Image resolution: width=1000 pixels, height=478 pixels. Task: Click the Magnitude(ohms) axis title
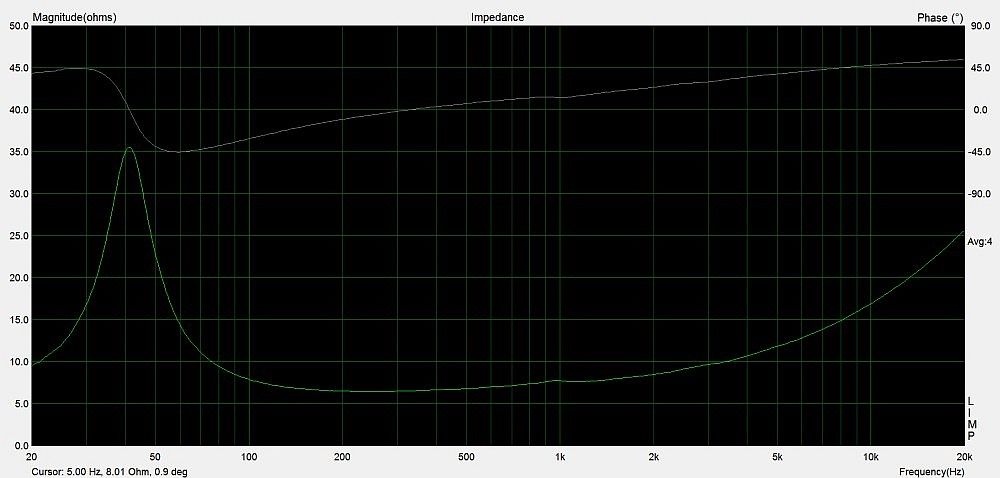pos(75,18)
